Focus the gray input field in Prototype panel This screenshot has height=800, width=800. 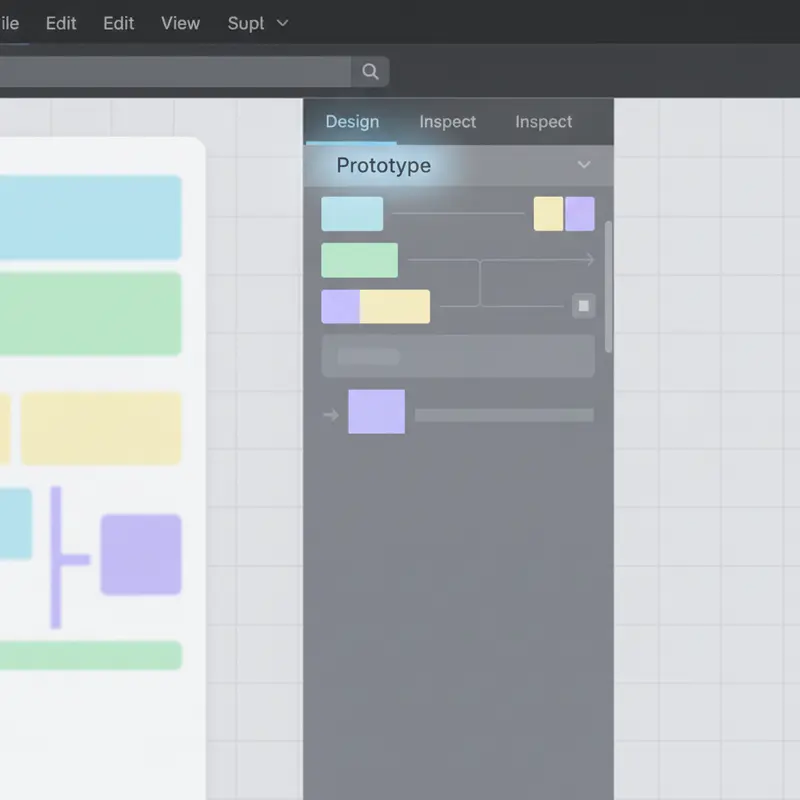point(458,356)
